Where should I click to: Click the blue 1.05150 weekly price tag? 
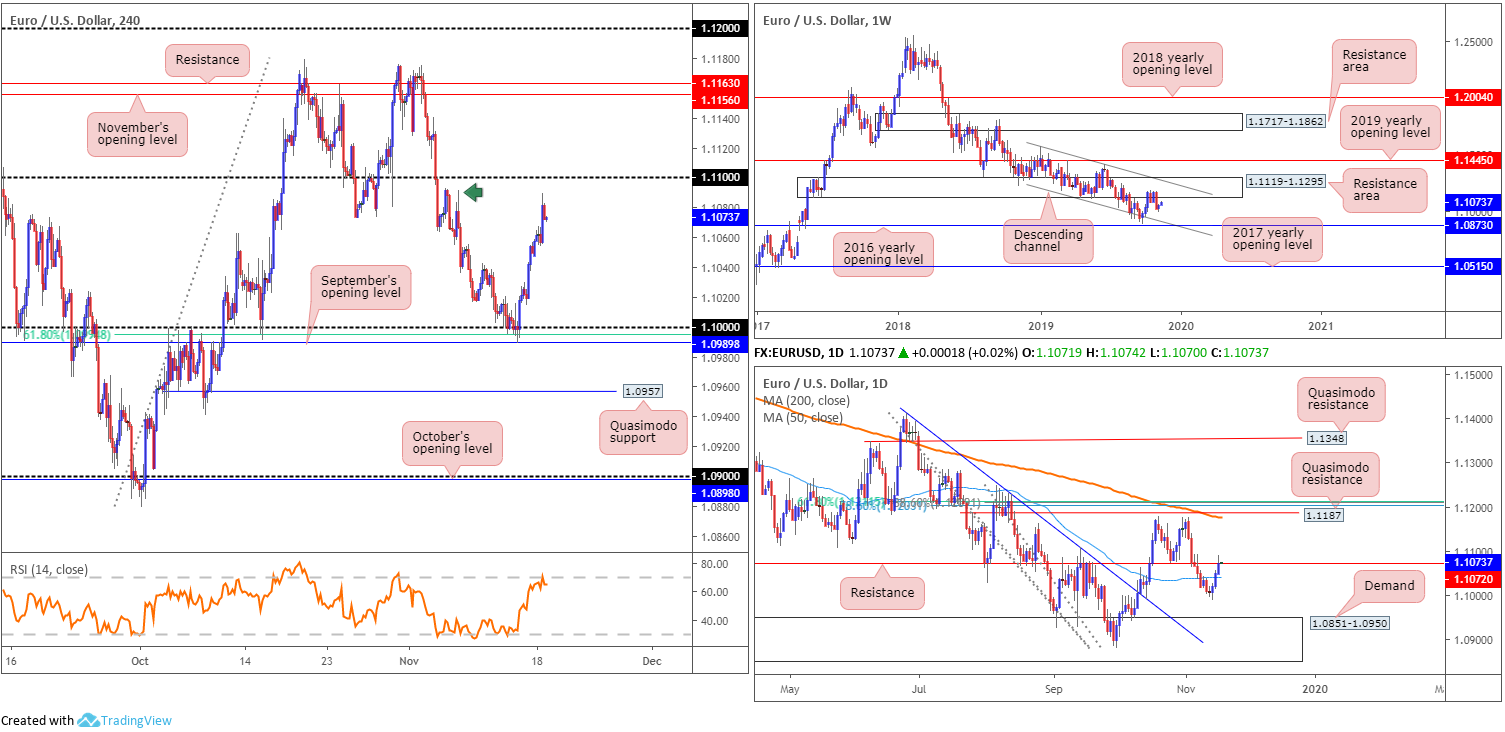(1475, 267)
